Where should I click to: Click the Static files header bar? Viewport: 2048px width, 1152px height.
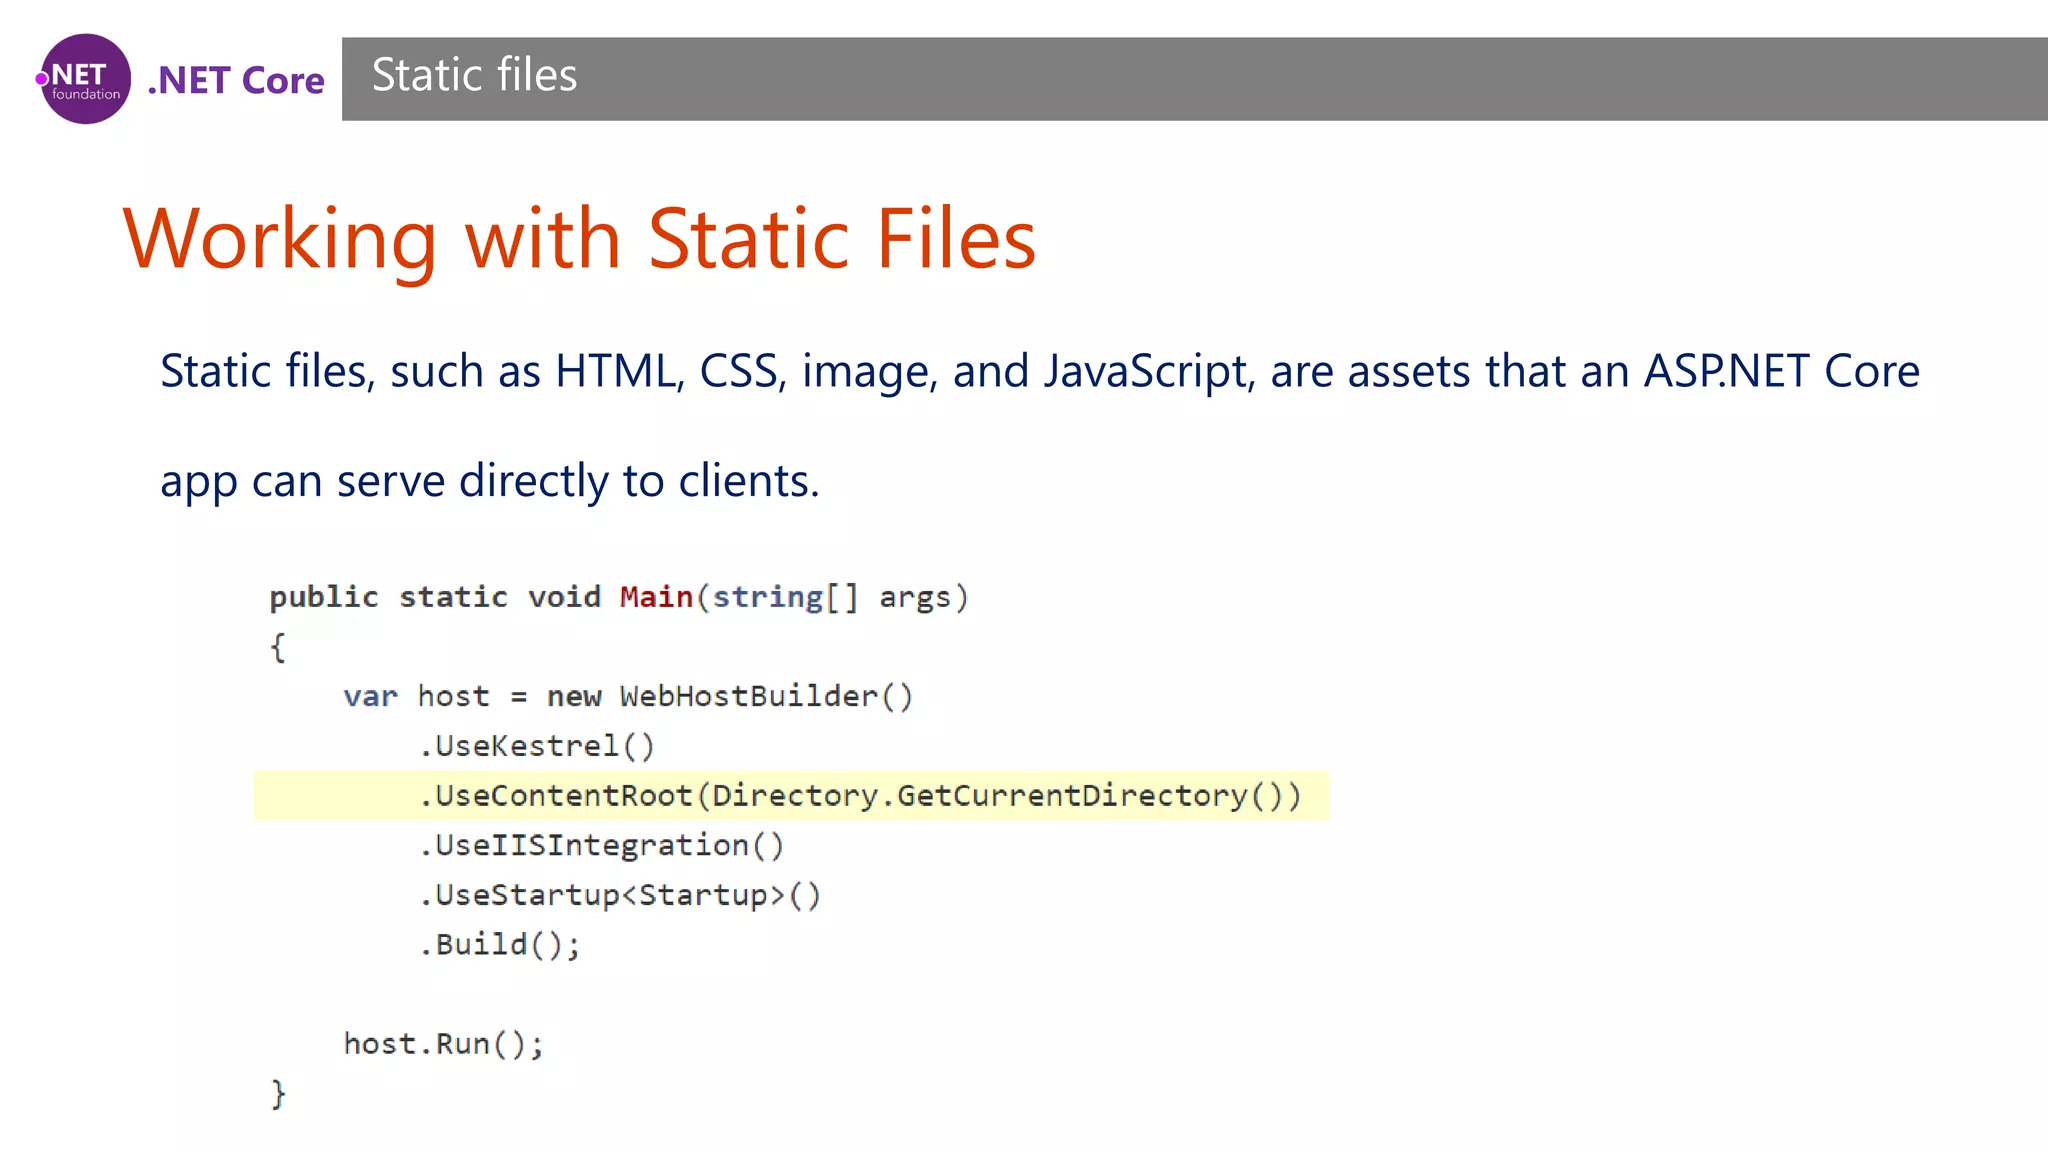(x=1194, y=79)
